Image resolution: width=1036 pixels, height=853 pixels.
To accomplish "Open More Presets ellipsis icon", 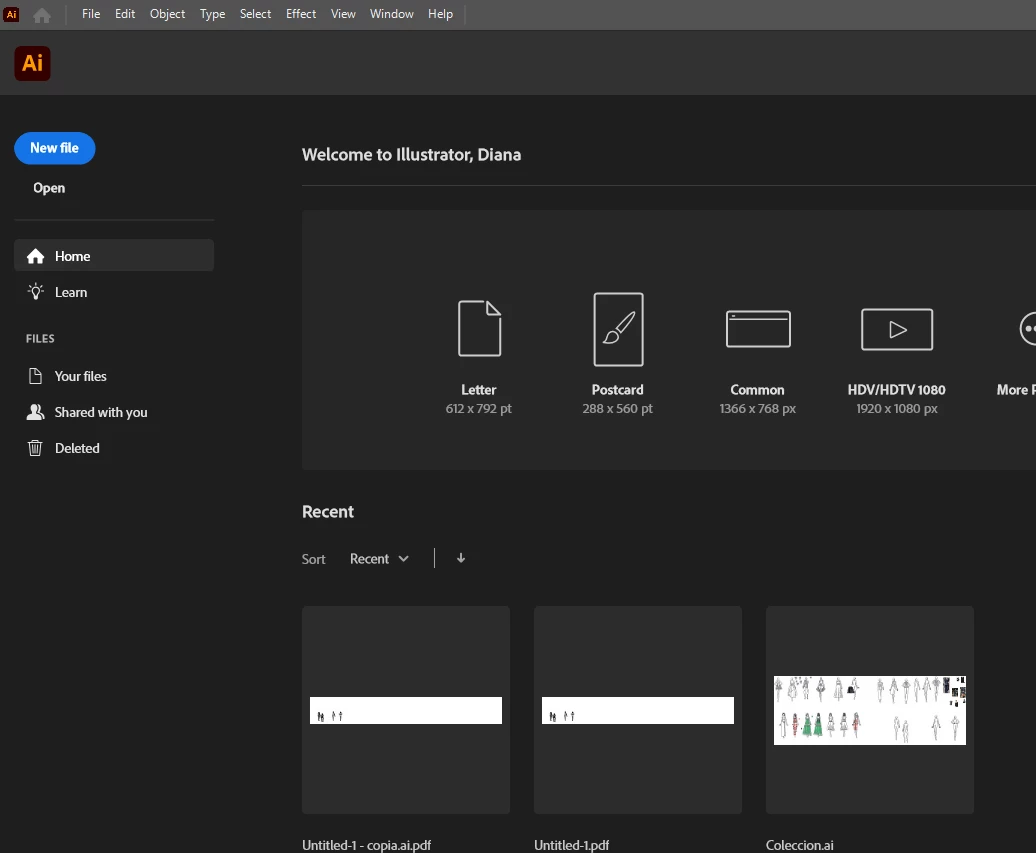I will 1027,328.
